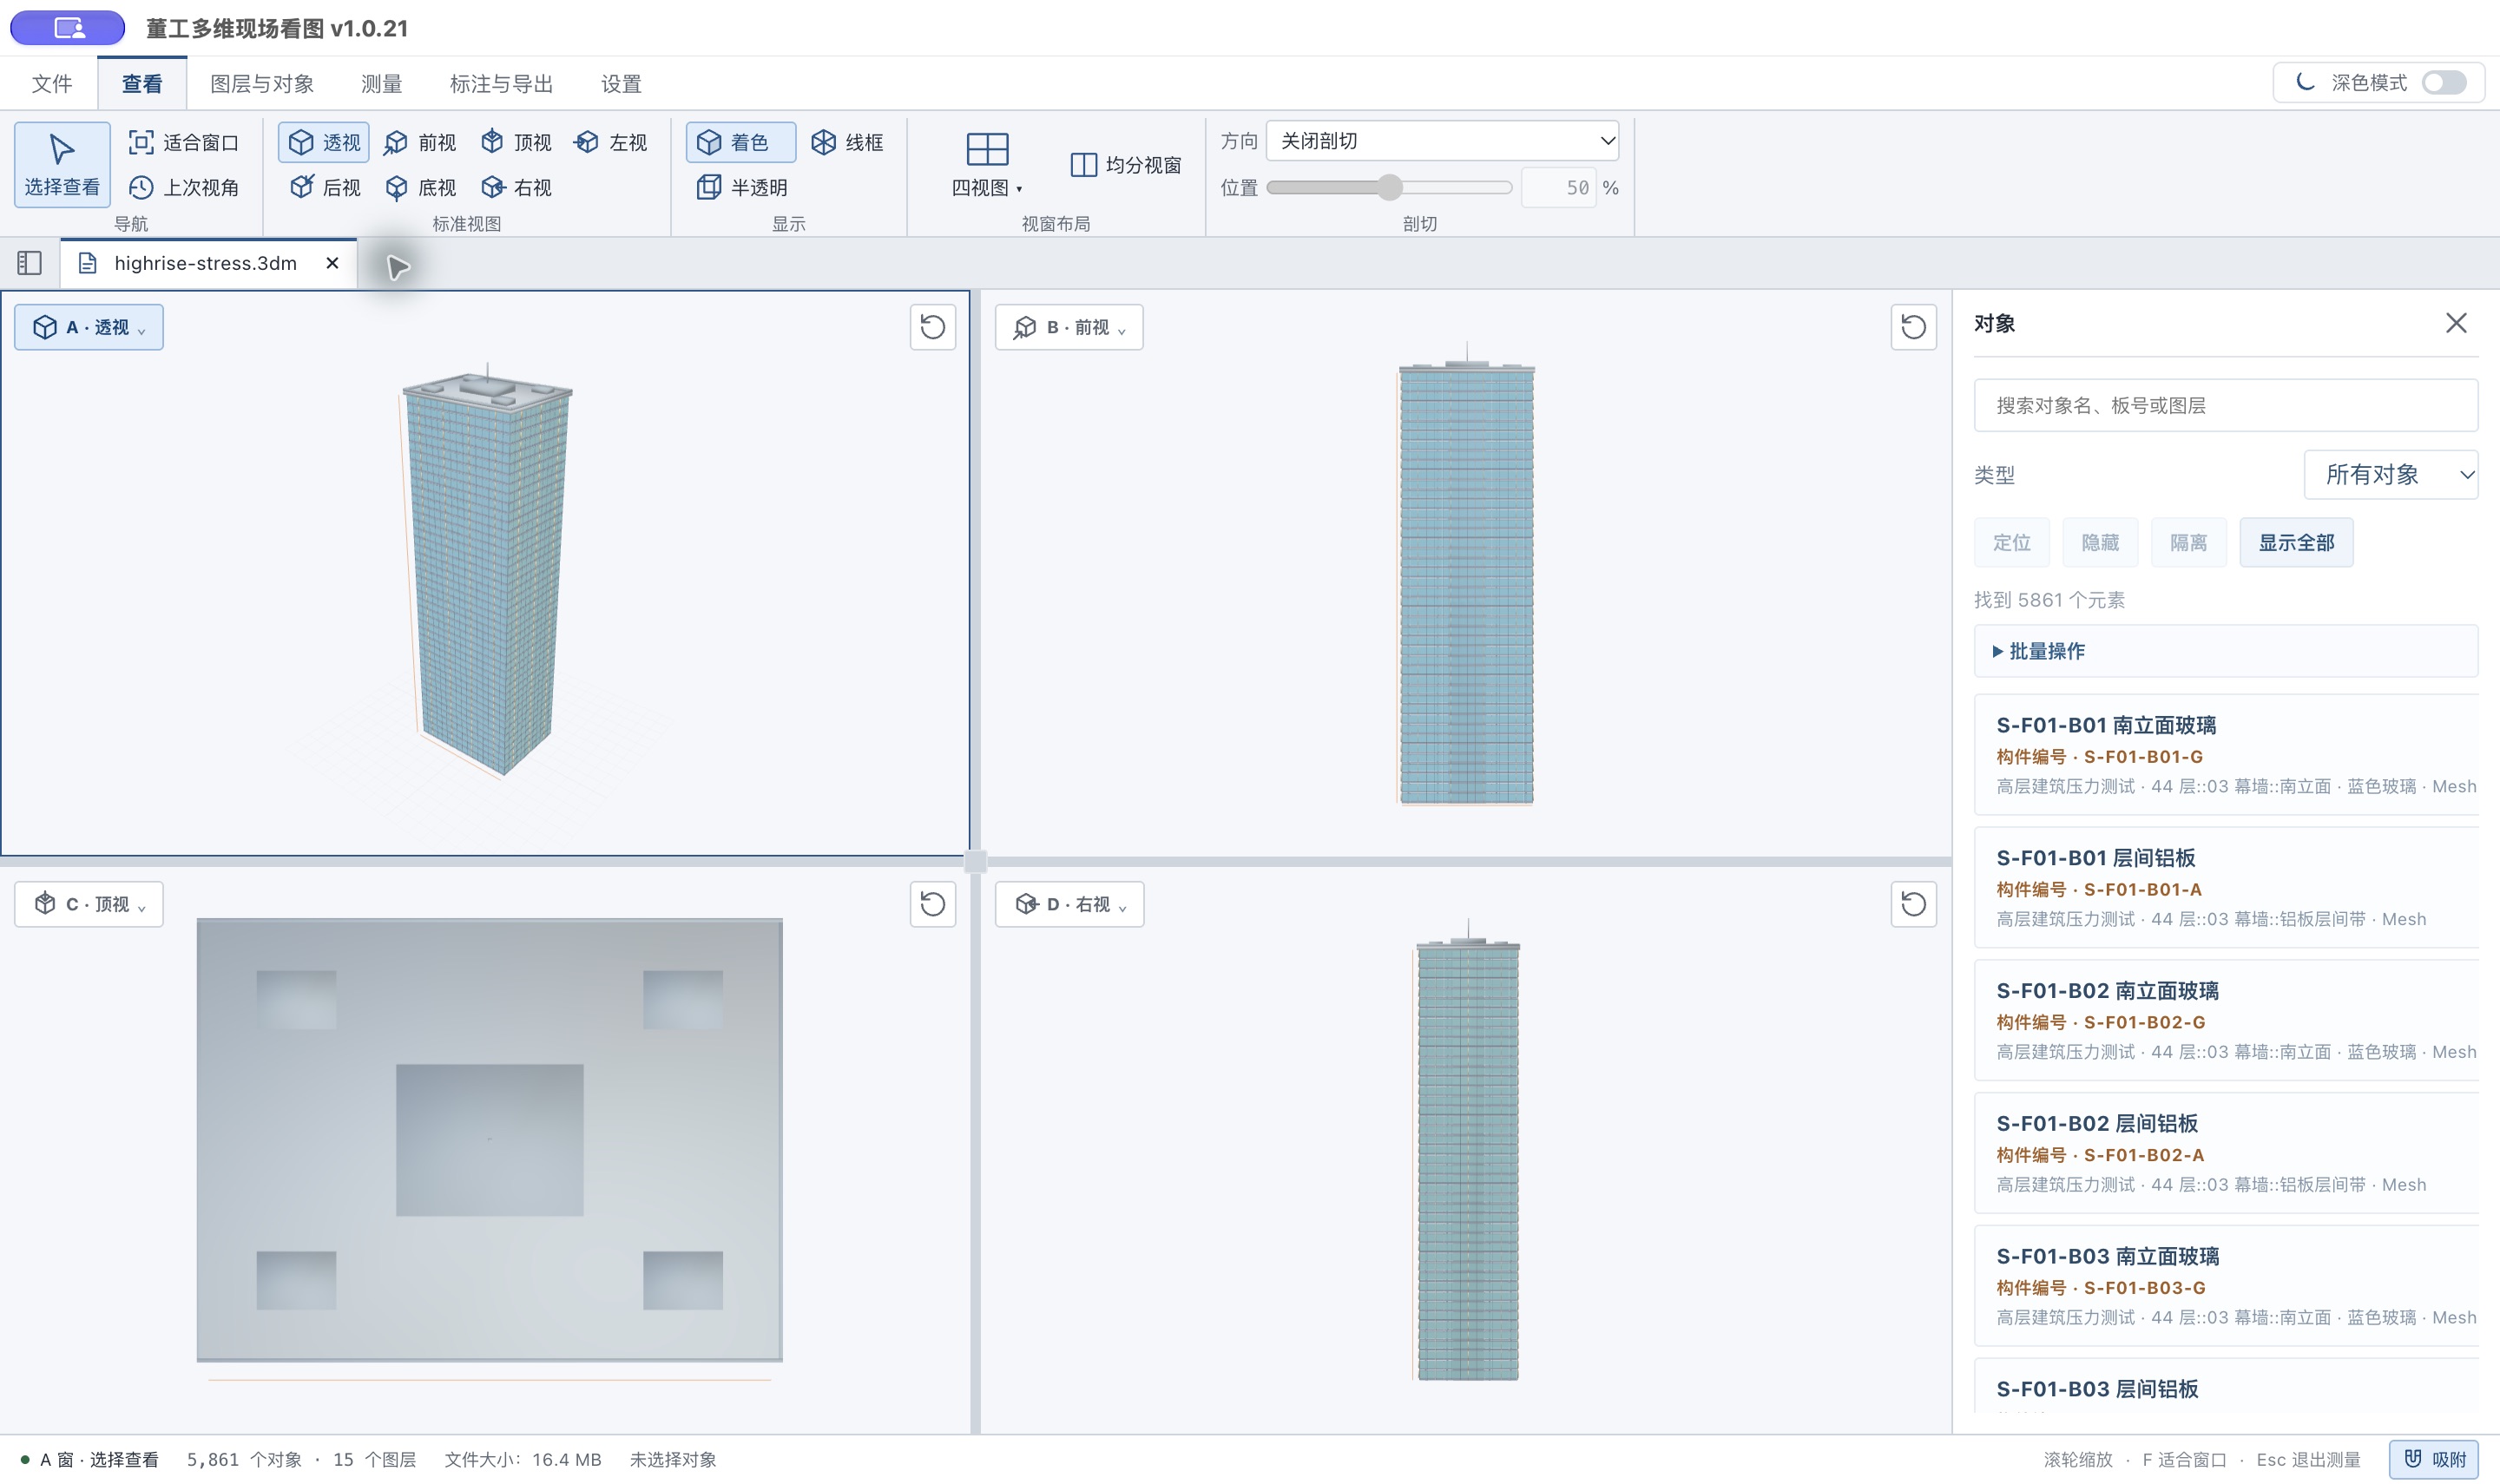Viewport: 2500px width, 1484px height.
Task: Open the 方向 关闭剖切 dropdown
Action: (1442, 141)
